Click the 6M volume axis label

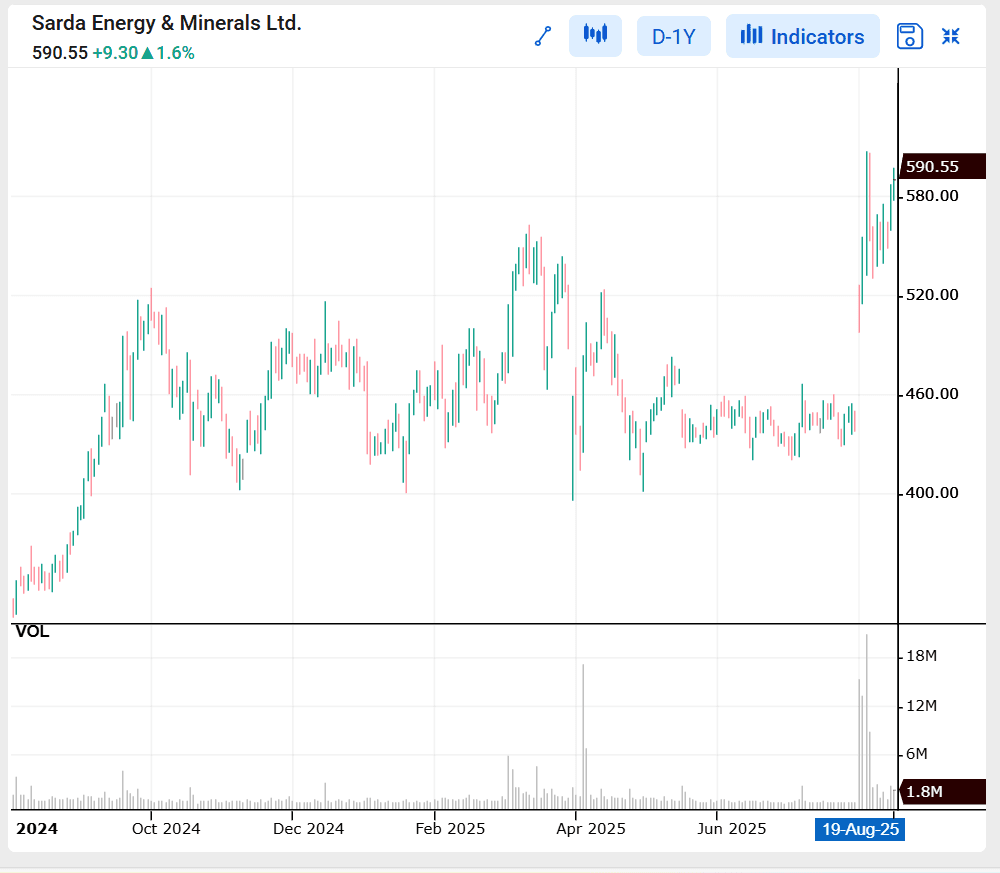916,754
